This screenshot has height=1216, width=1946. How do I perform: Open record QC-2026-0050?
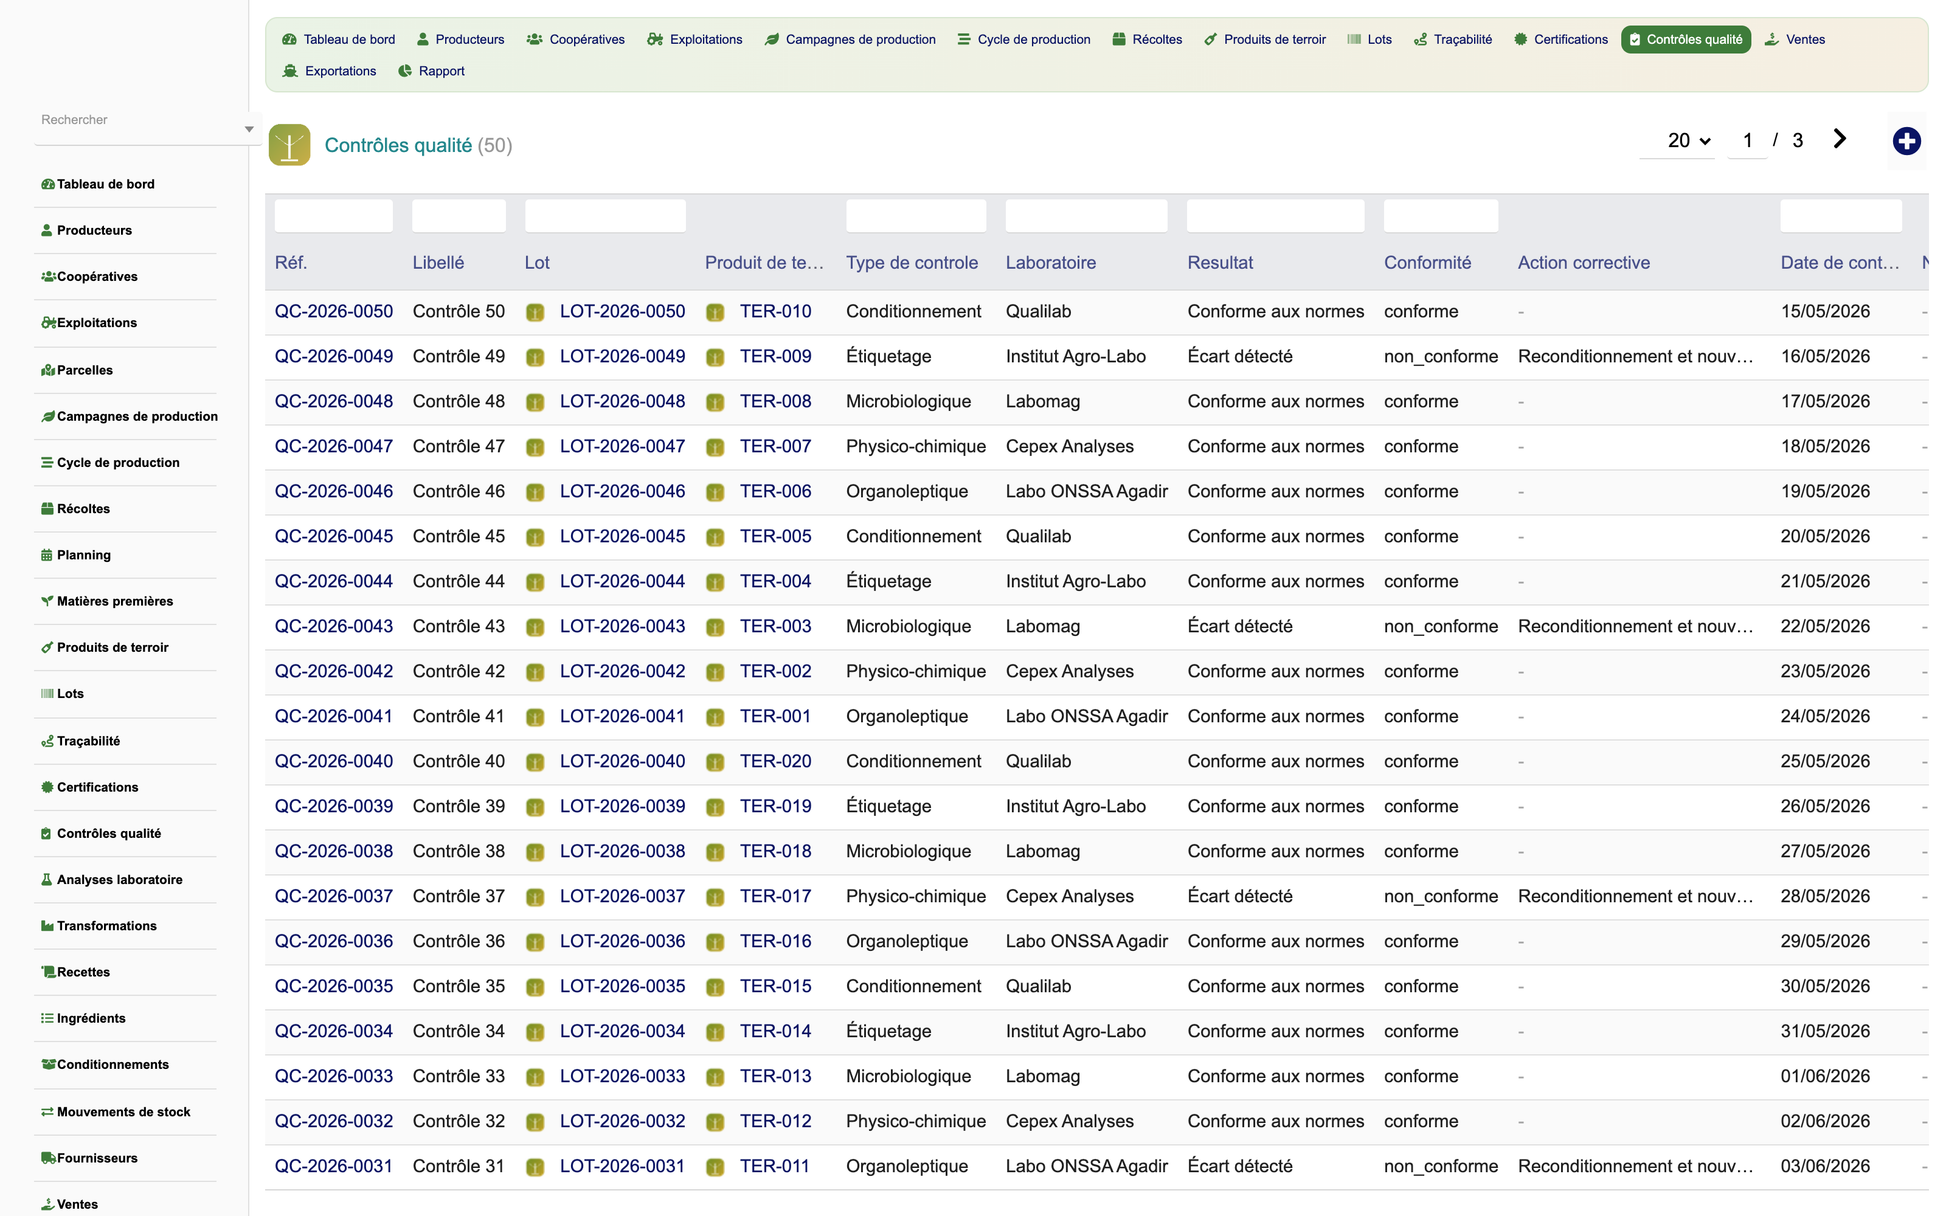click(334, 312)
